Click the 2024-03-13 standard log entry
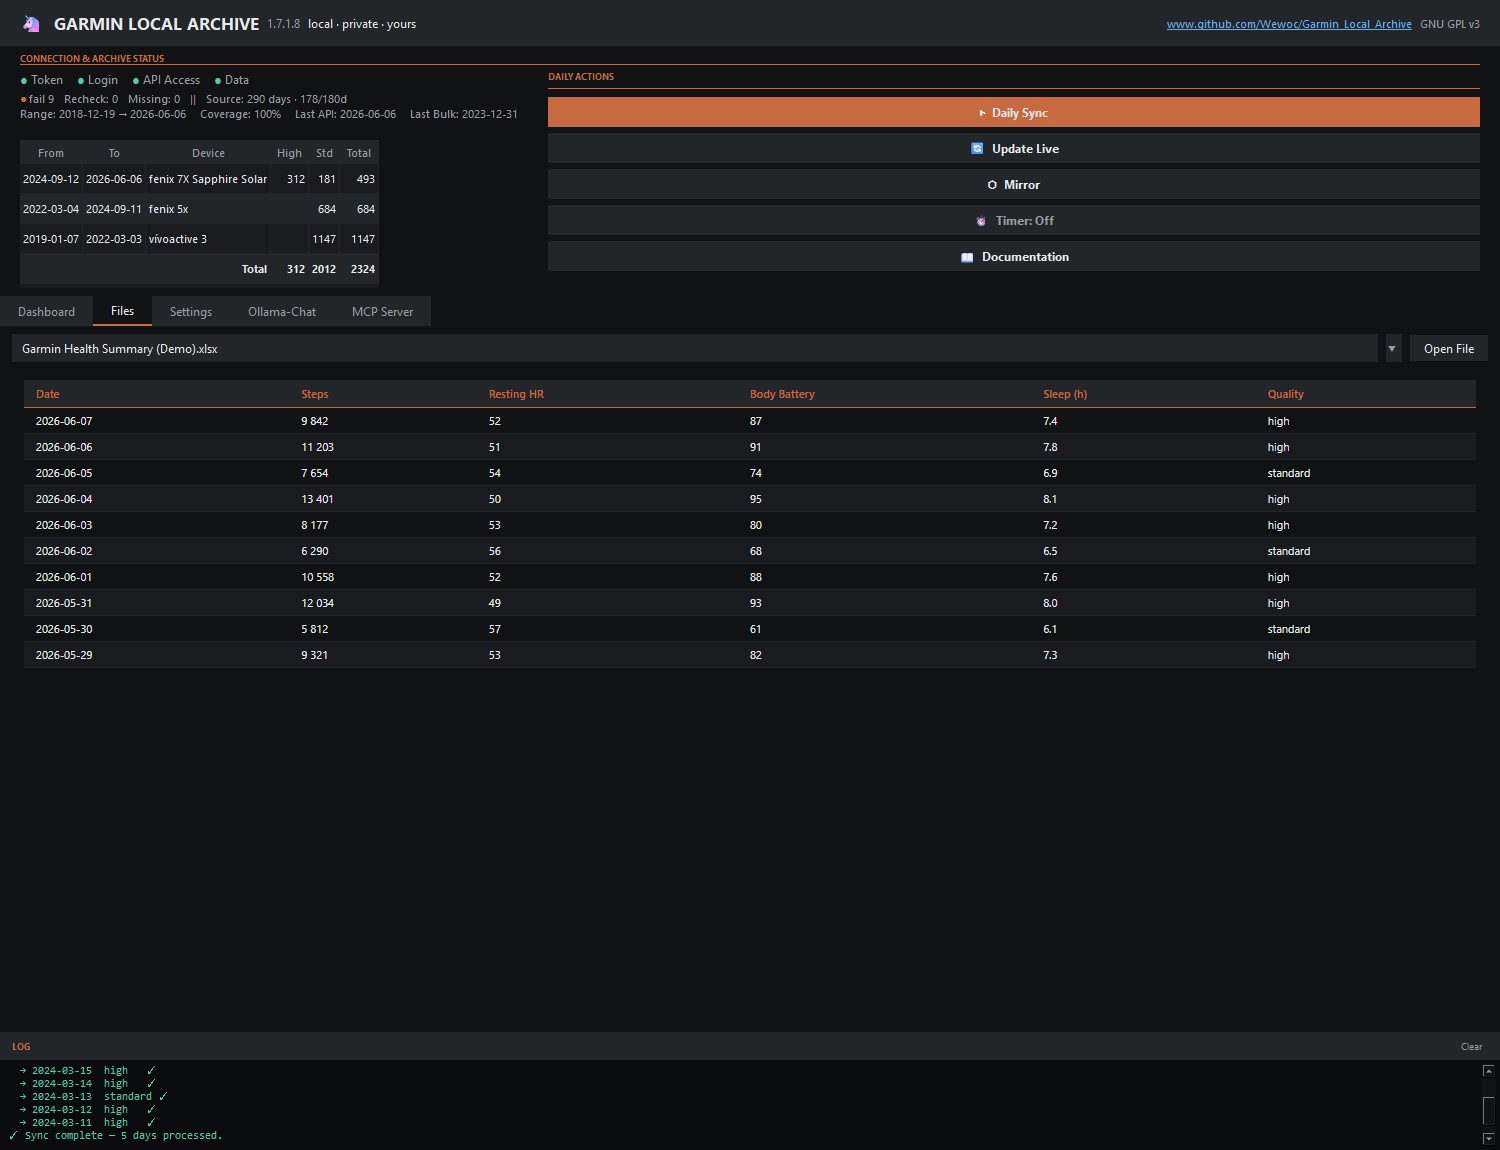 94,1097
